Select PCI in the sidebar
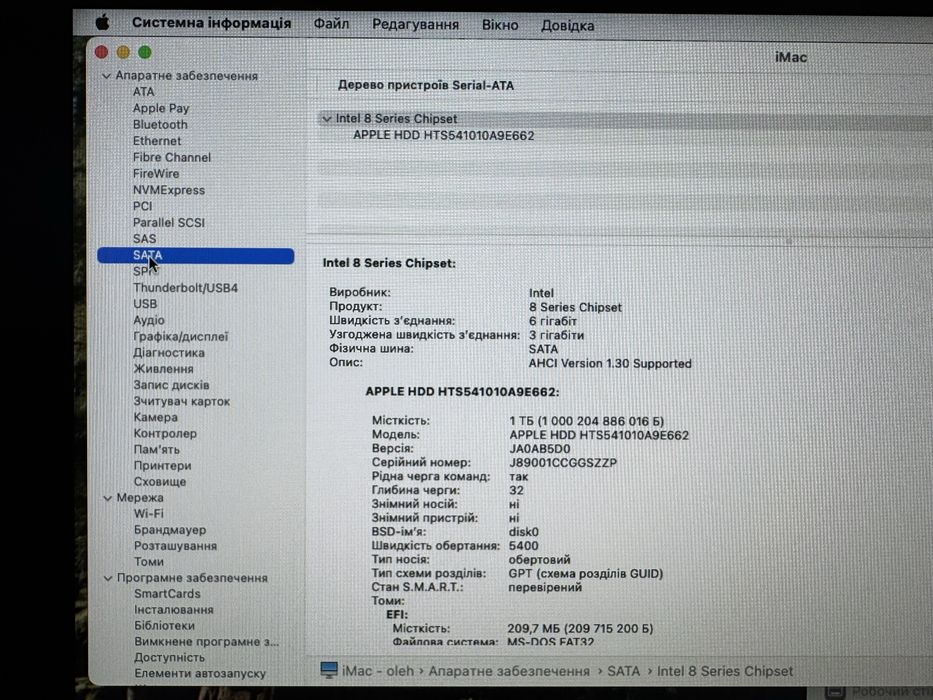The image size is (933, 700). (142, 206)
